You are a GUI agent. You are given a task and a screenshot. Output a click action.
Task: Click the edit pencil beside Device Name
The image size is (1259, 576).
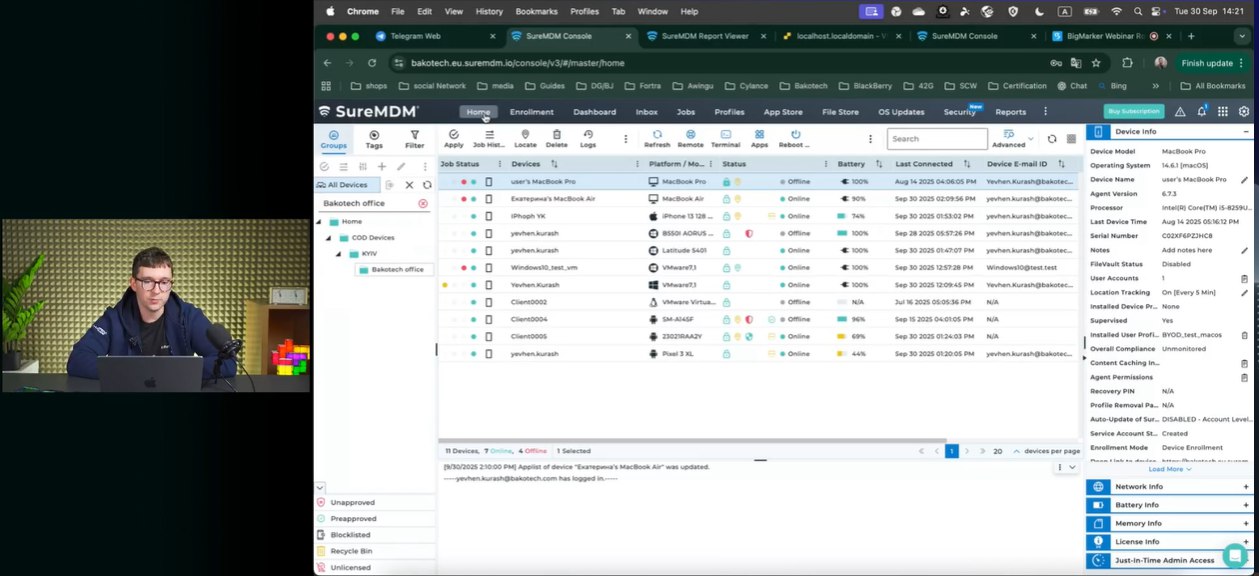pos(1244,179)
